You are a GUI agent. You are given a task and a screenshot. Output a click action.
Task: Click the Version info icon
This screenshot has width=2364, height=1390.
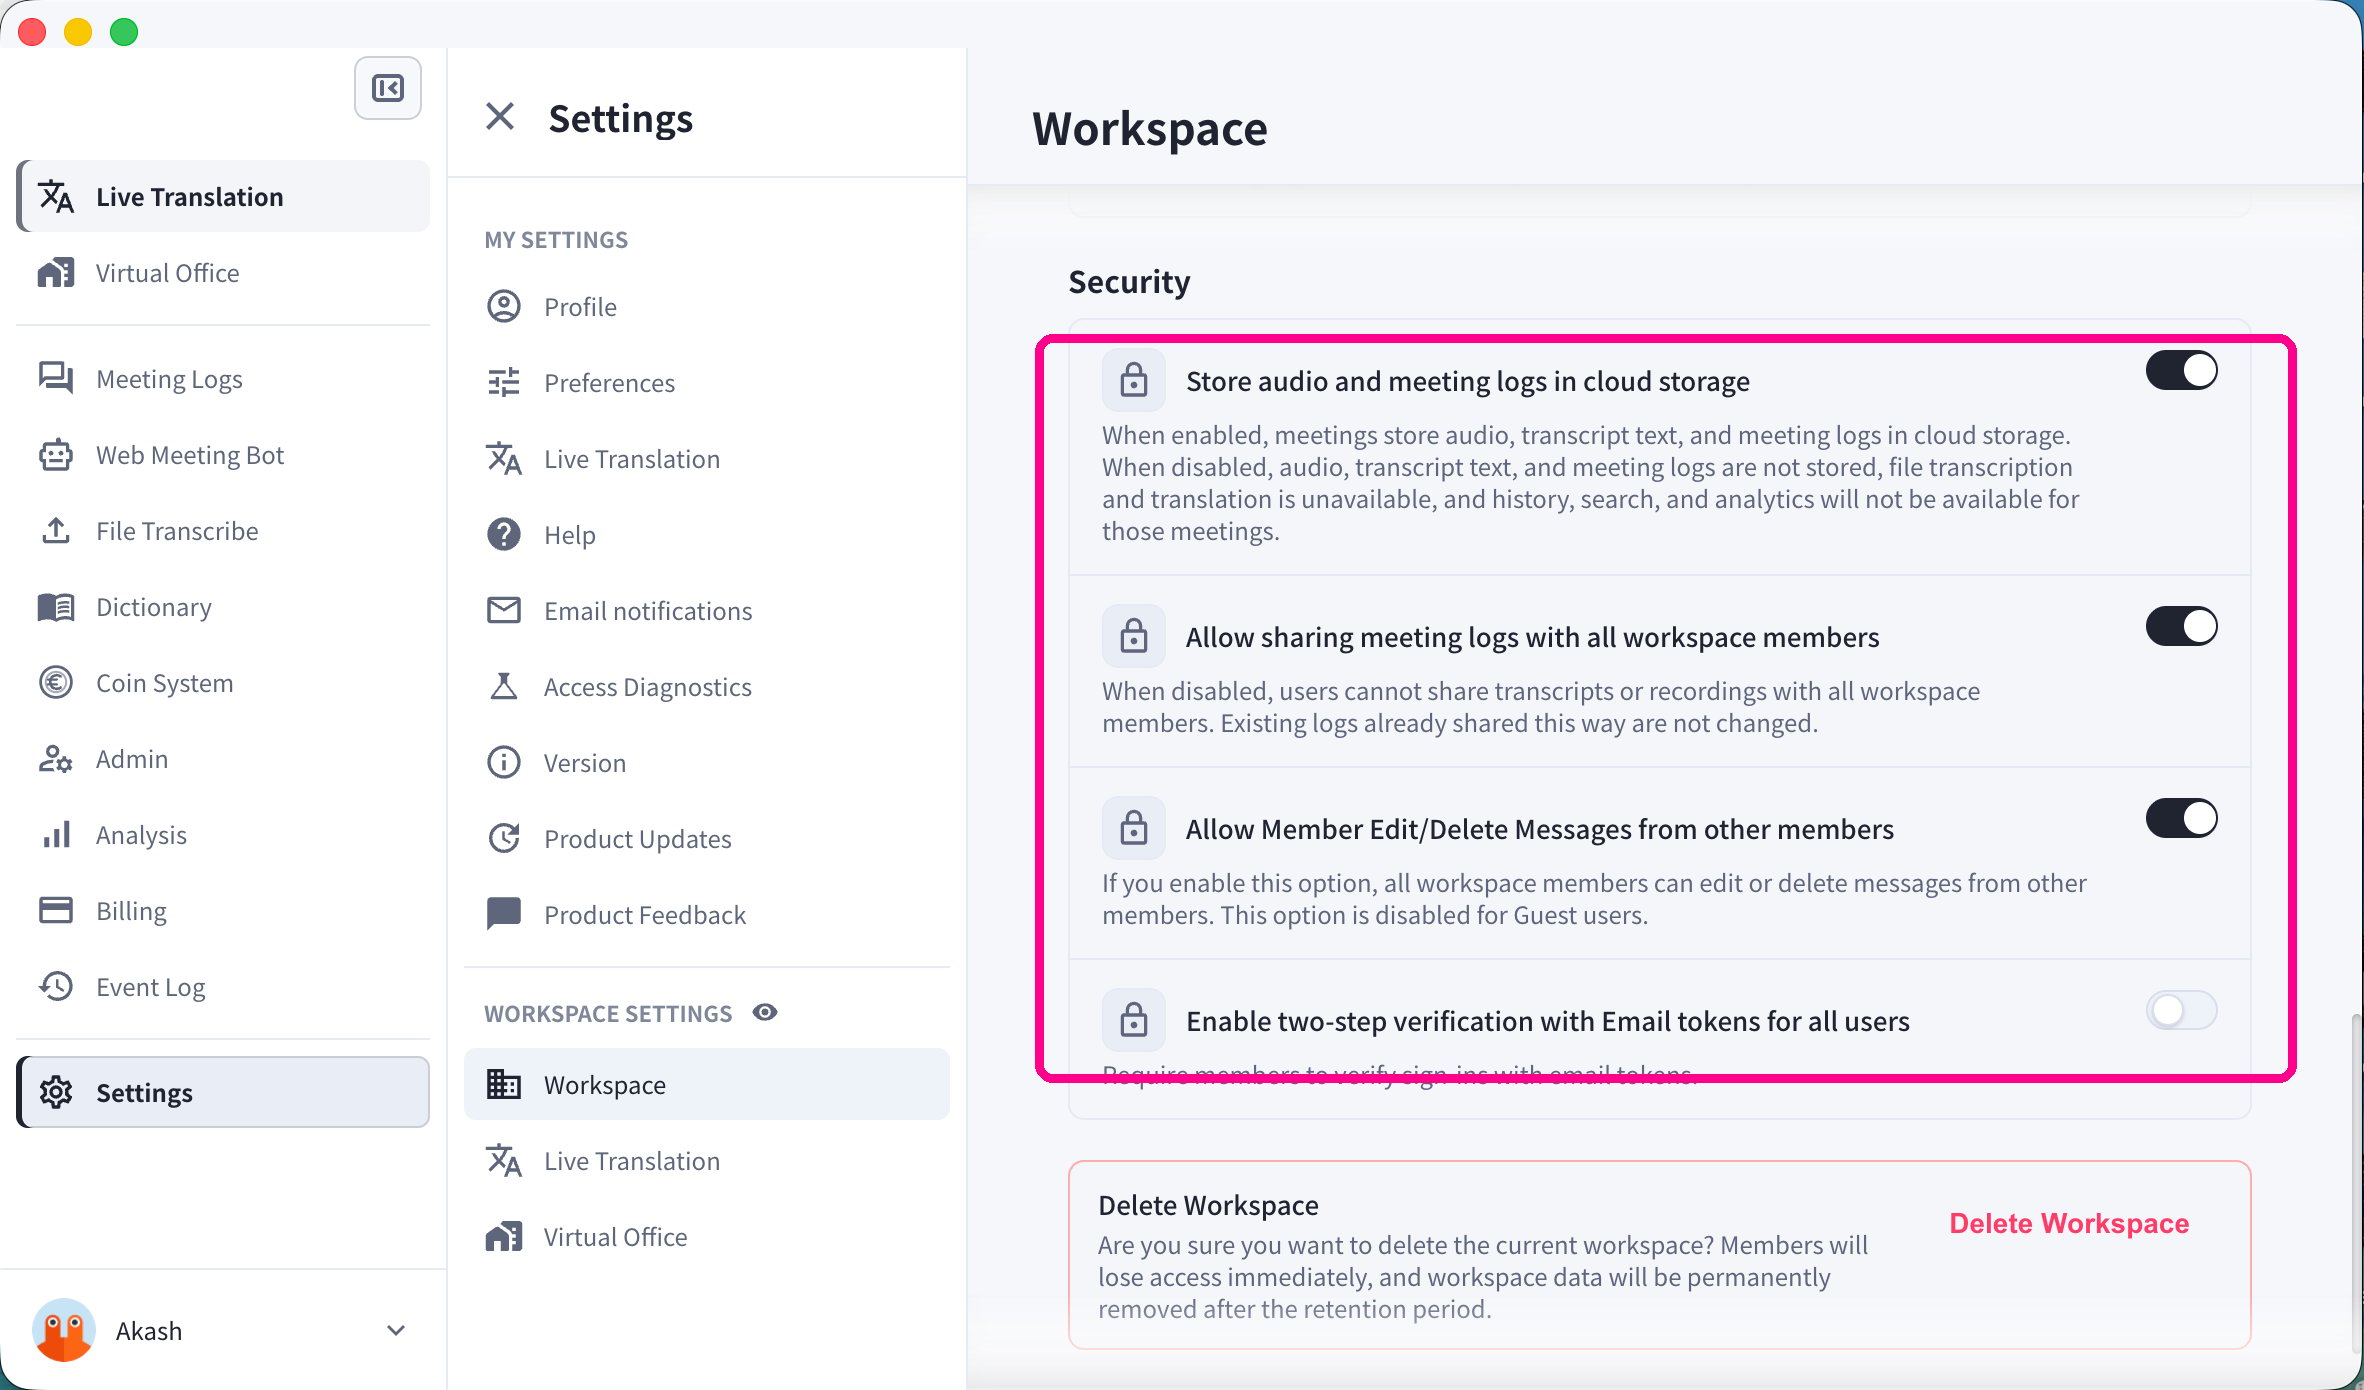point(504,763)
